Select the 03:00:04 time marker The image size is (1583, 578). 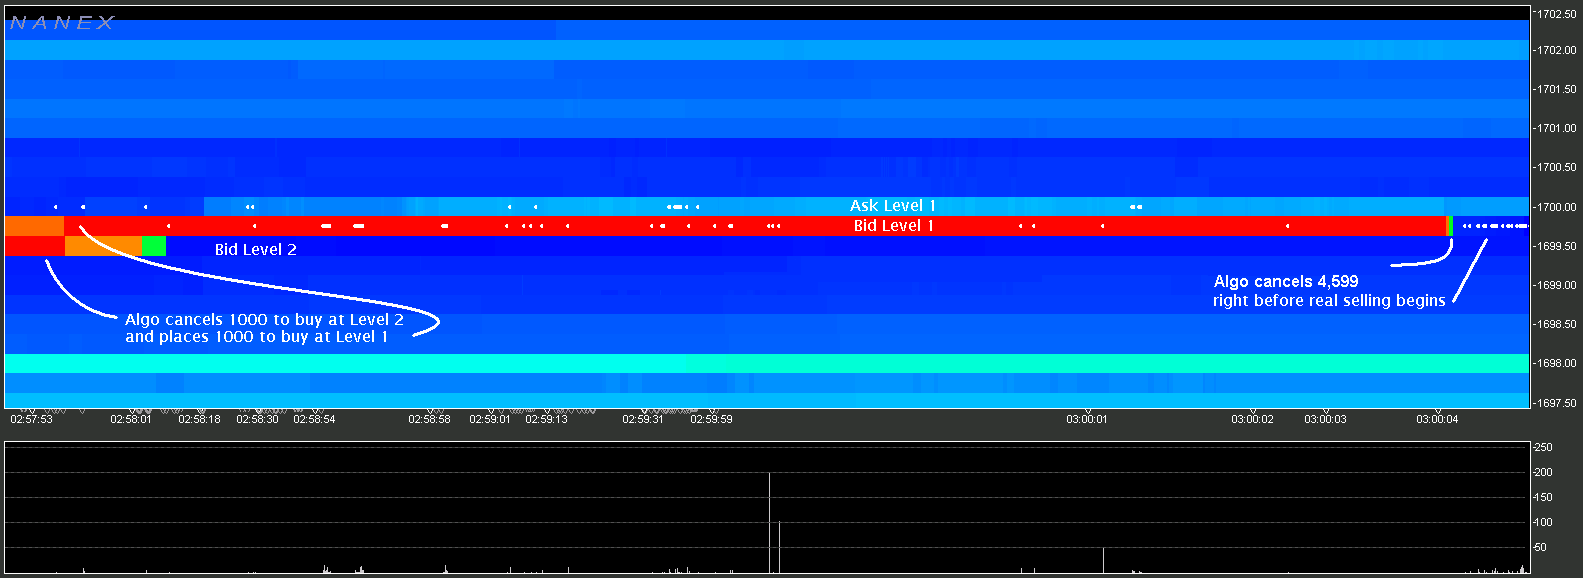click(x=1436, y=419)
